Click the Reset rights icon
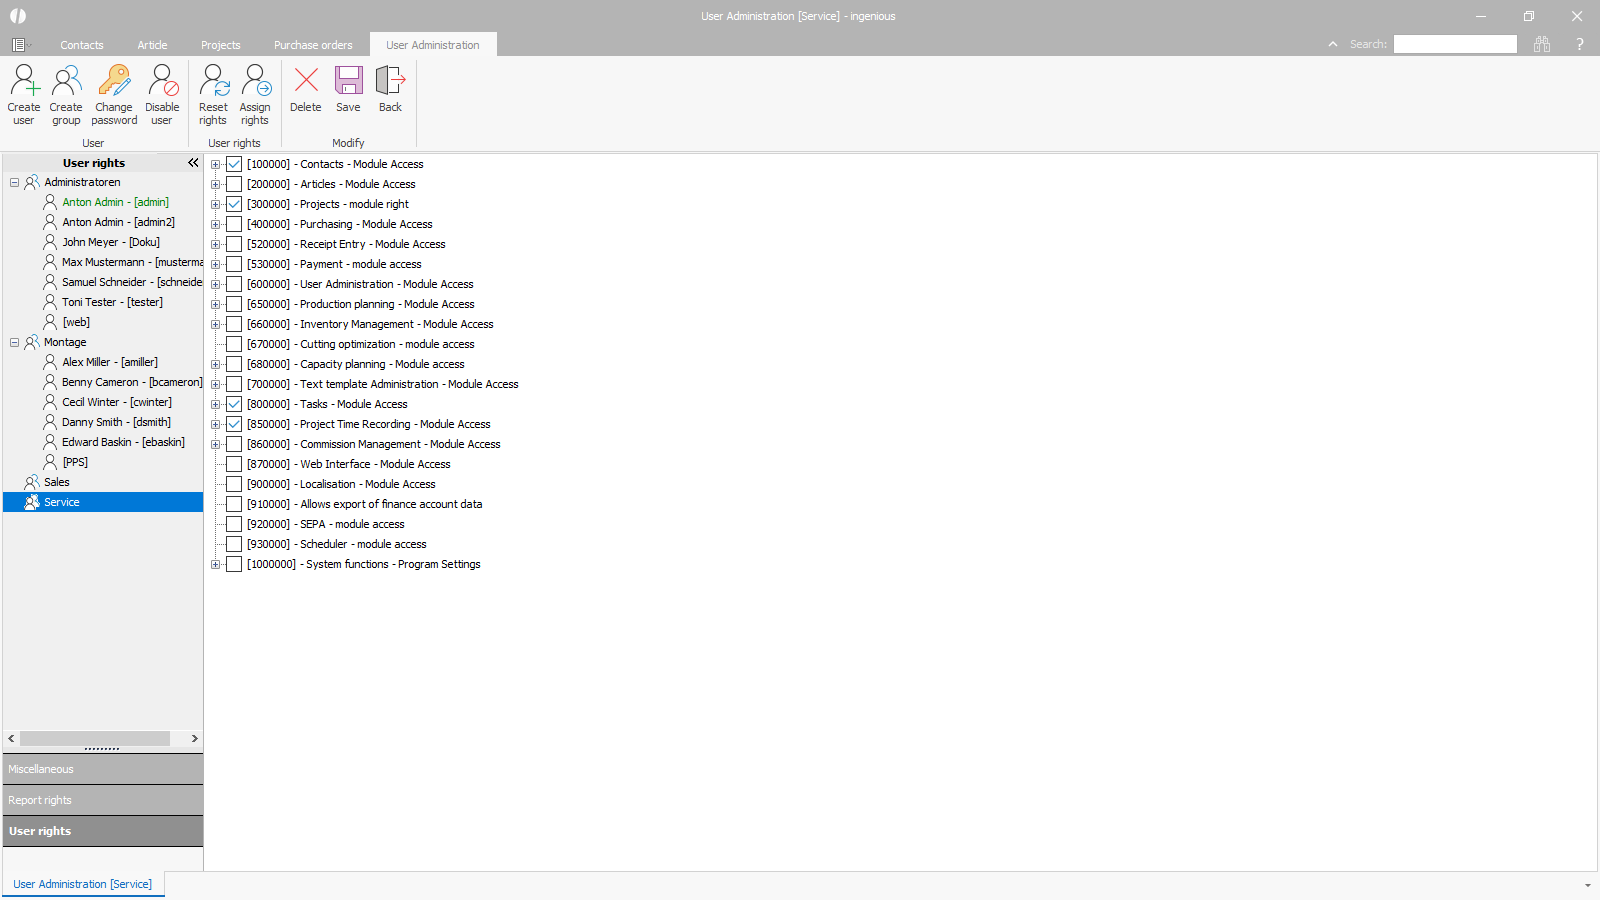This screenshot has width=1600, height=900. tap(213, 82)
